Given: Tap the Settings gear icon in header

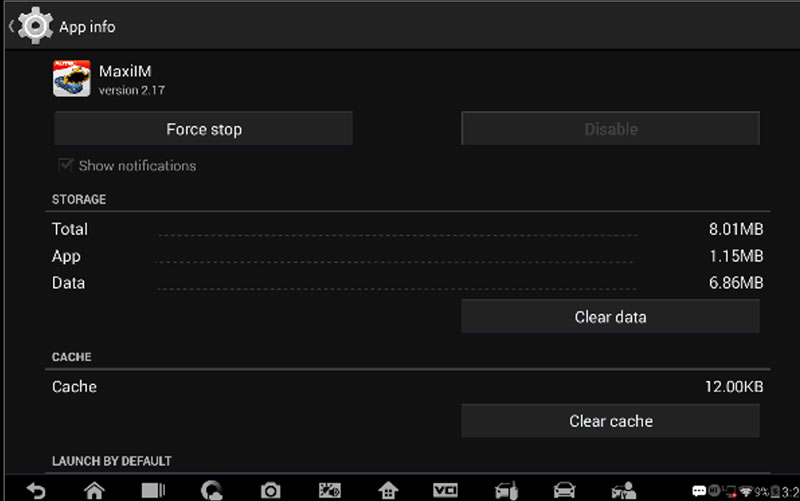Looking at the screenshot, I should coord(35,26).
